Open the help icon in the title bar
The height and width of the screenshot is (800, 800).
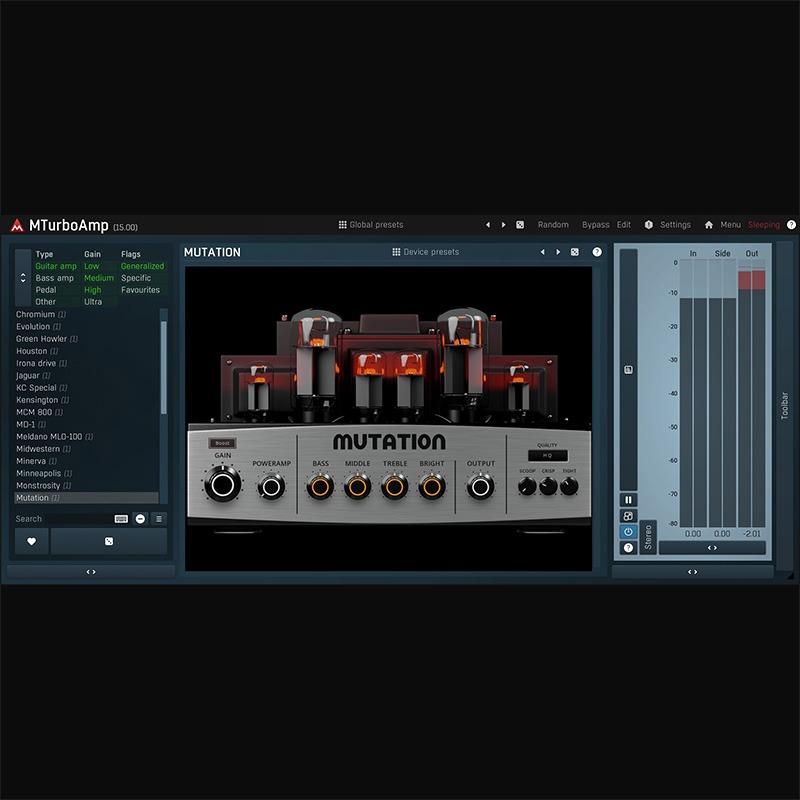coord(791,224)
